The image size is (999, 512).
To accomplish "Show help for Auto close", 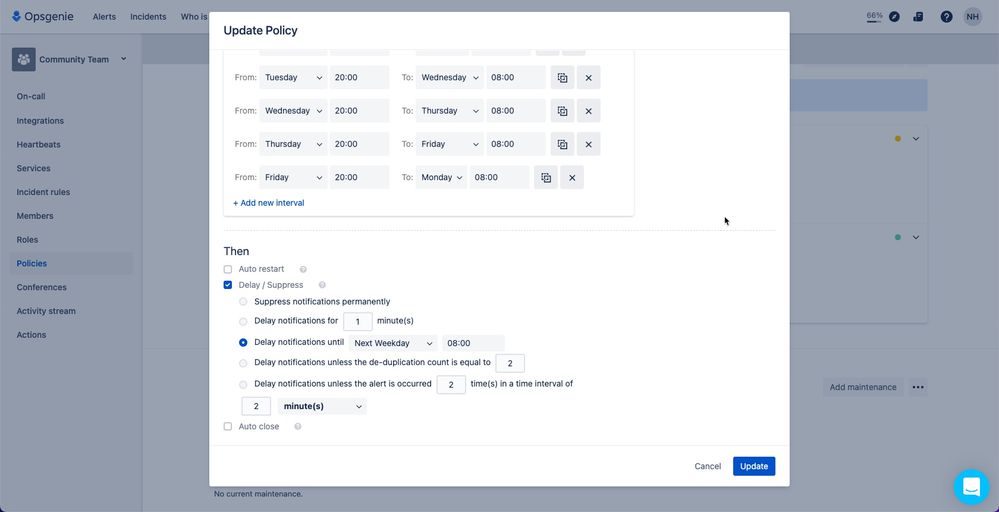I will pyautogui.click(x=298, y=427).
